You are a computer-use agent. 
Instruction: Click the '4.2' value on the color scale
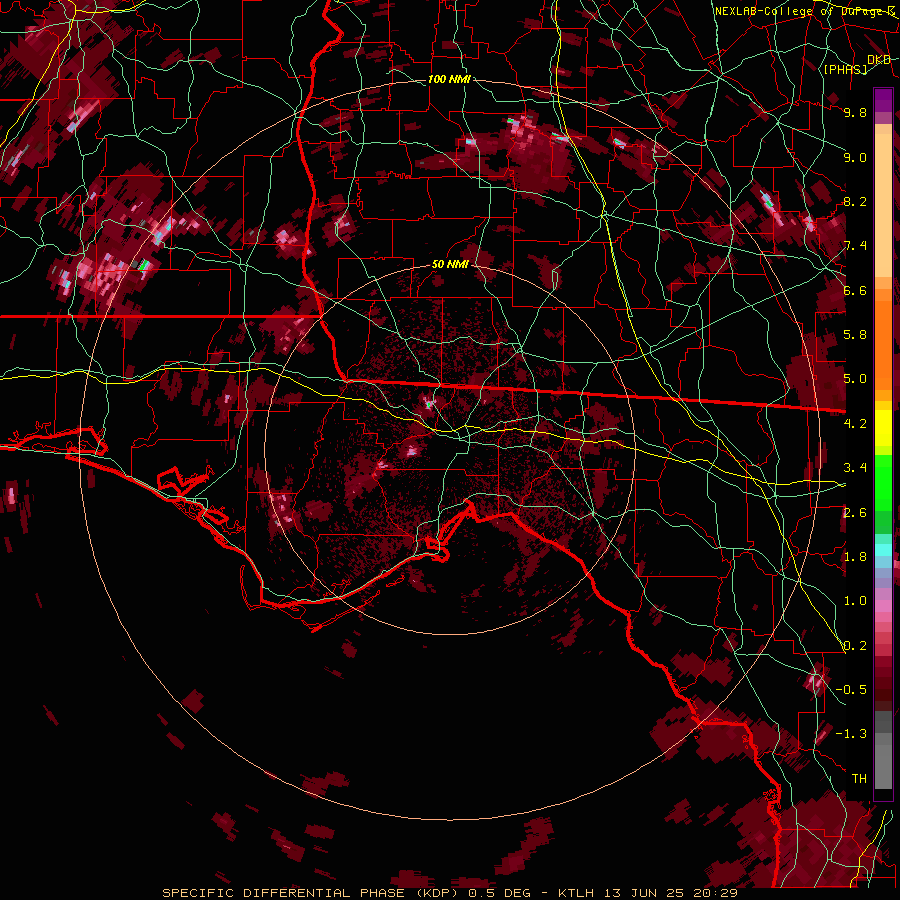[855, 424]
